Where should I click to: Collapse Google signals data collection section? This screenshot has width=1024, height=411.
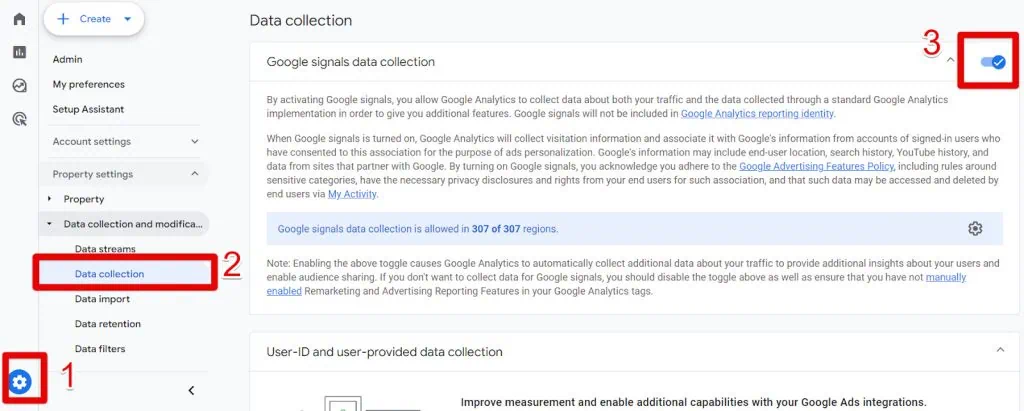950,62
